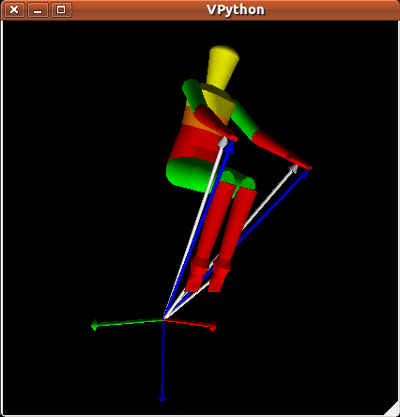This screenshot has height=417, width=400.
Task: Click the blue arrowhead at the far hand
Action: tap(304, 174)
